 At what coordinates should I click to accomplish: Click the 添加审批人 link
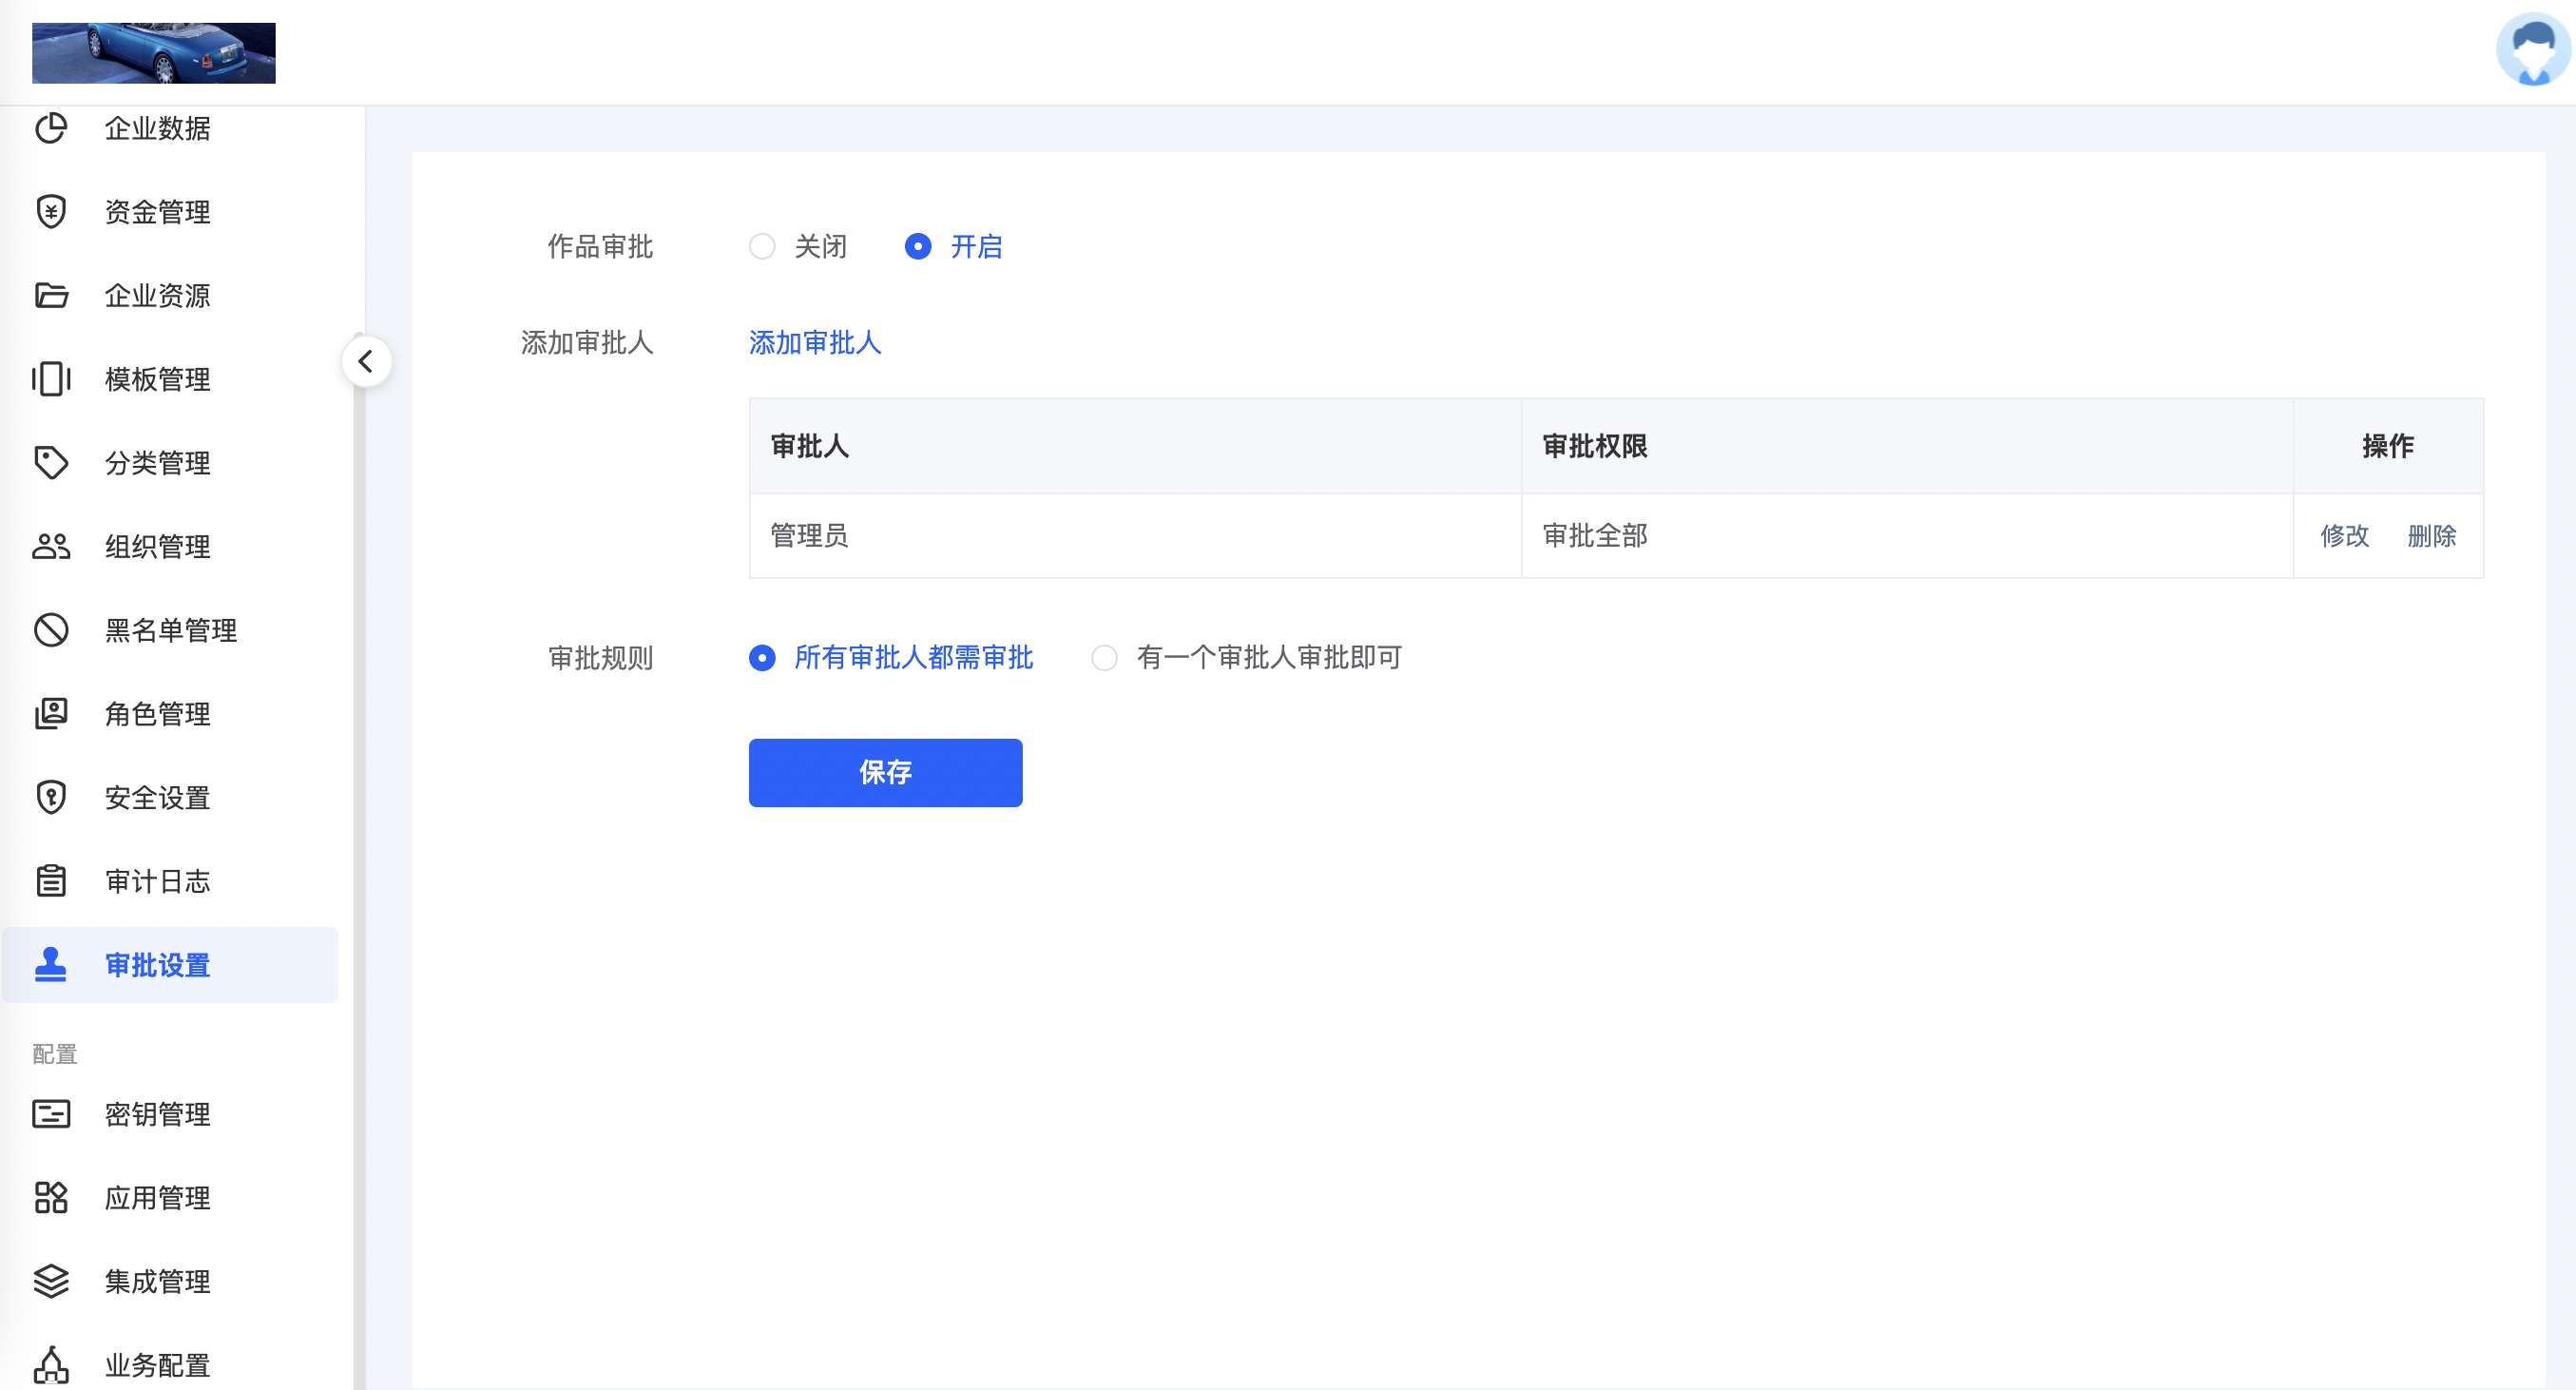[x=814, y=343]
